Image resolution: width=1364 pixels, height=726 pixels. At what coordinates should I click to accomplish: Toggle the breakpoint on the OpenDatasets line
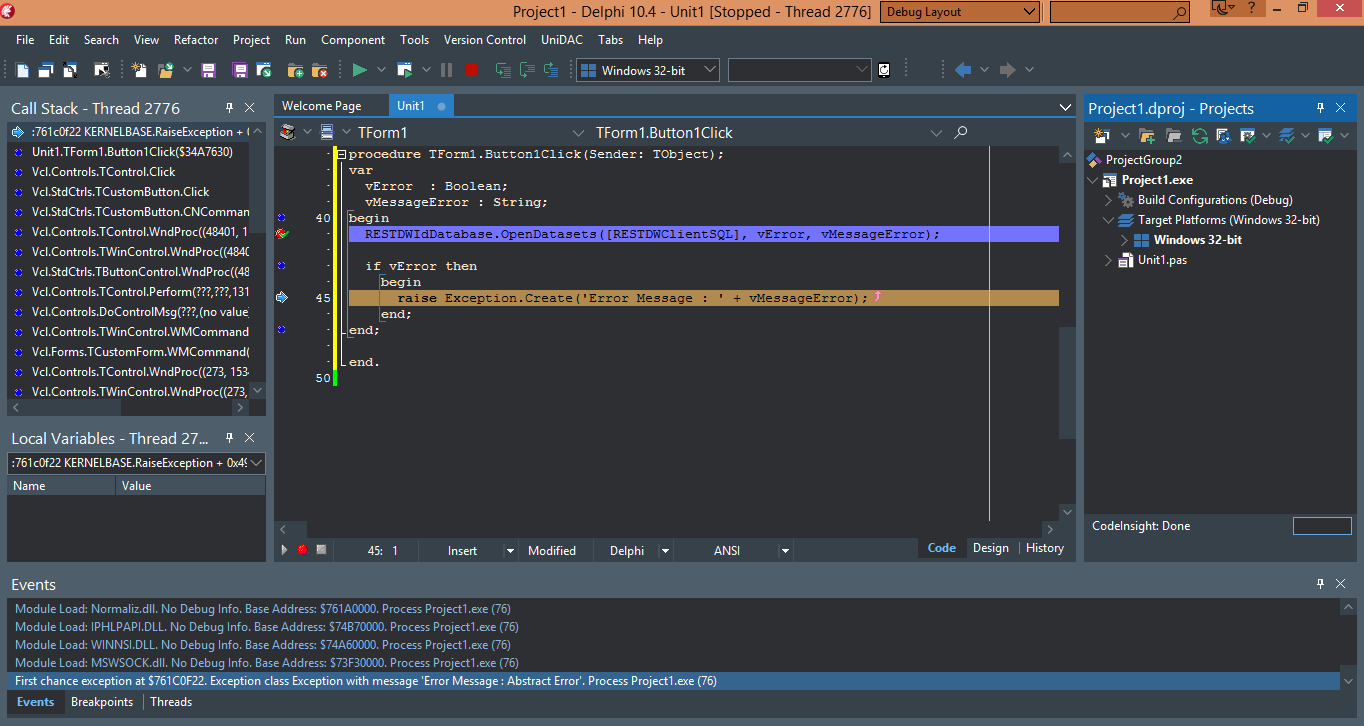coord(282,233)
